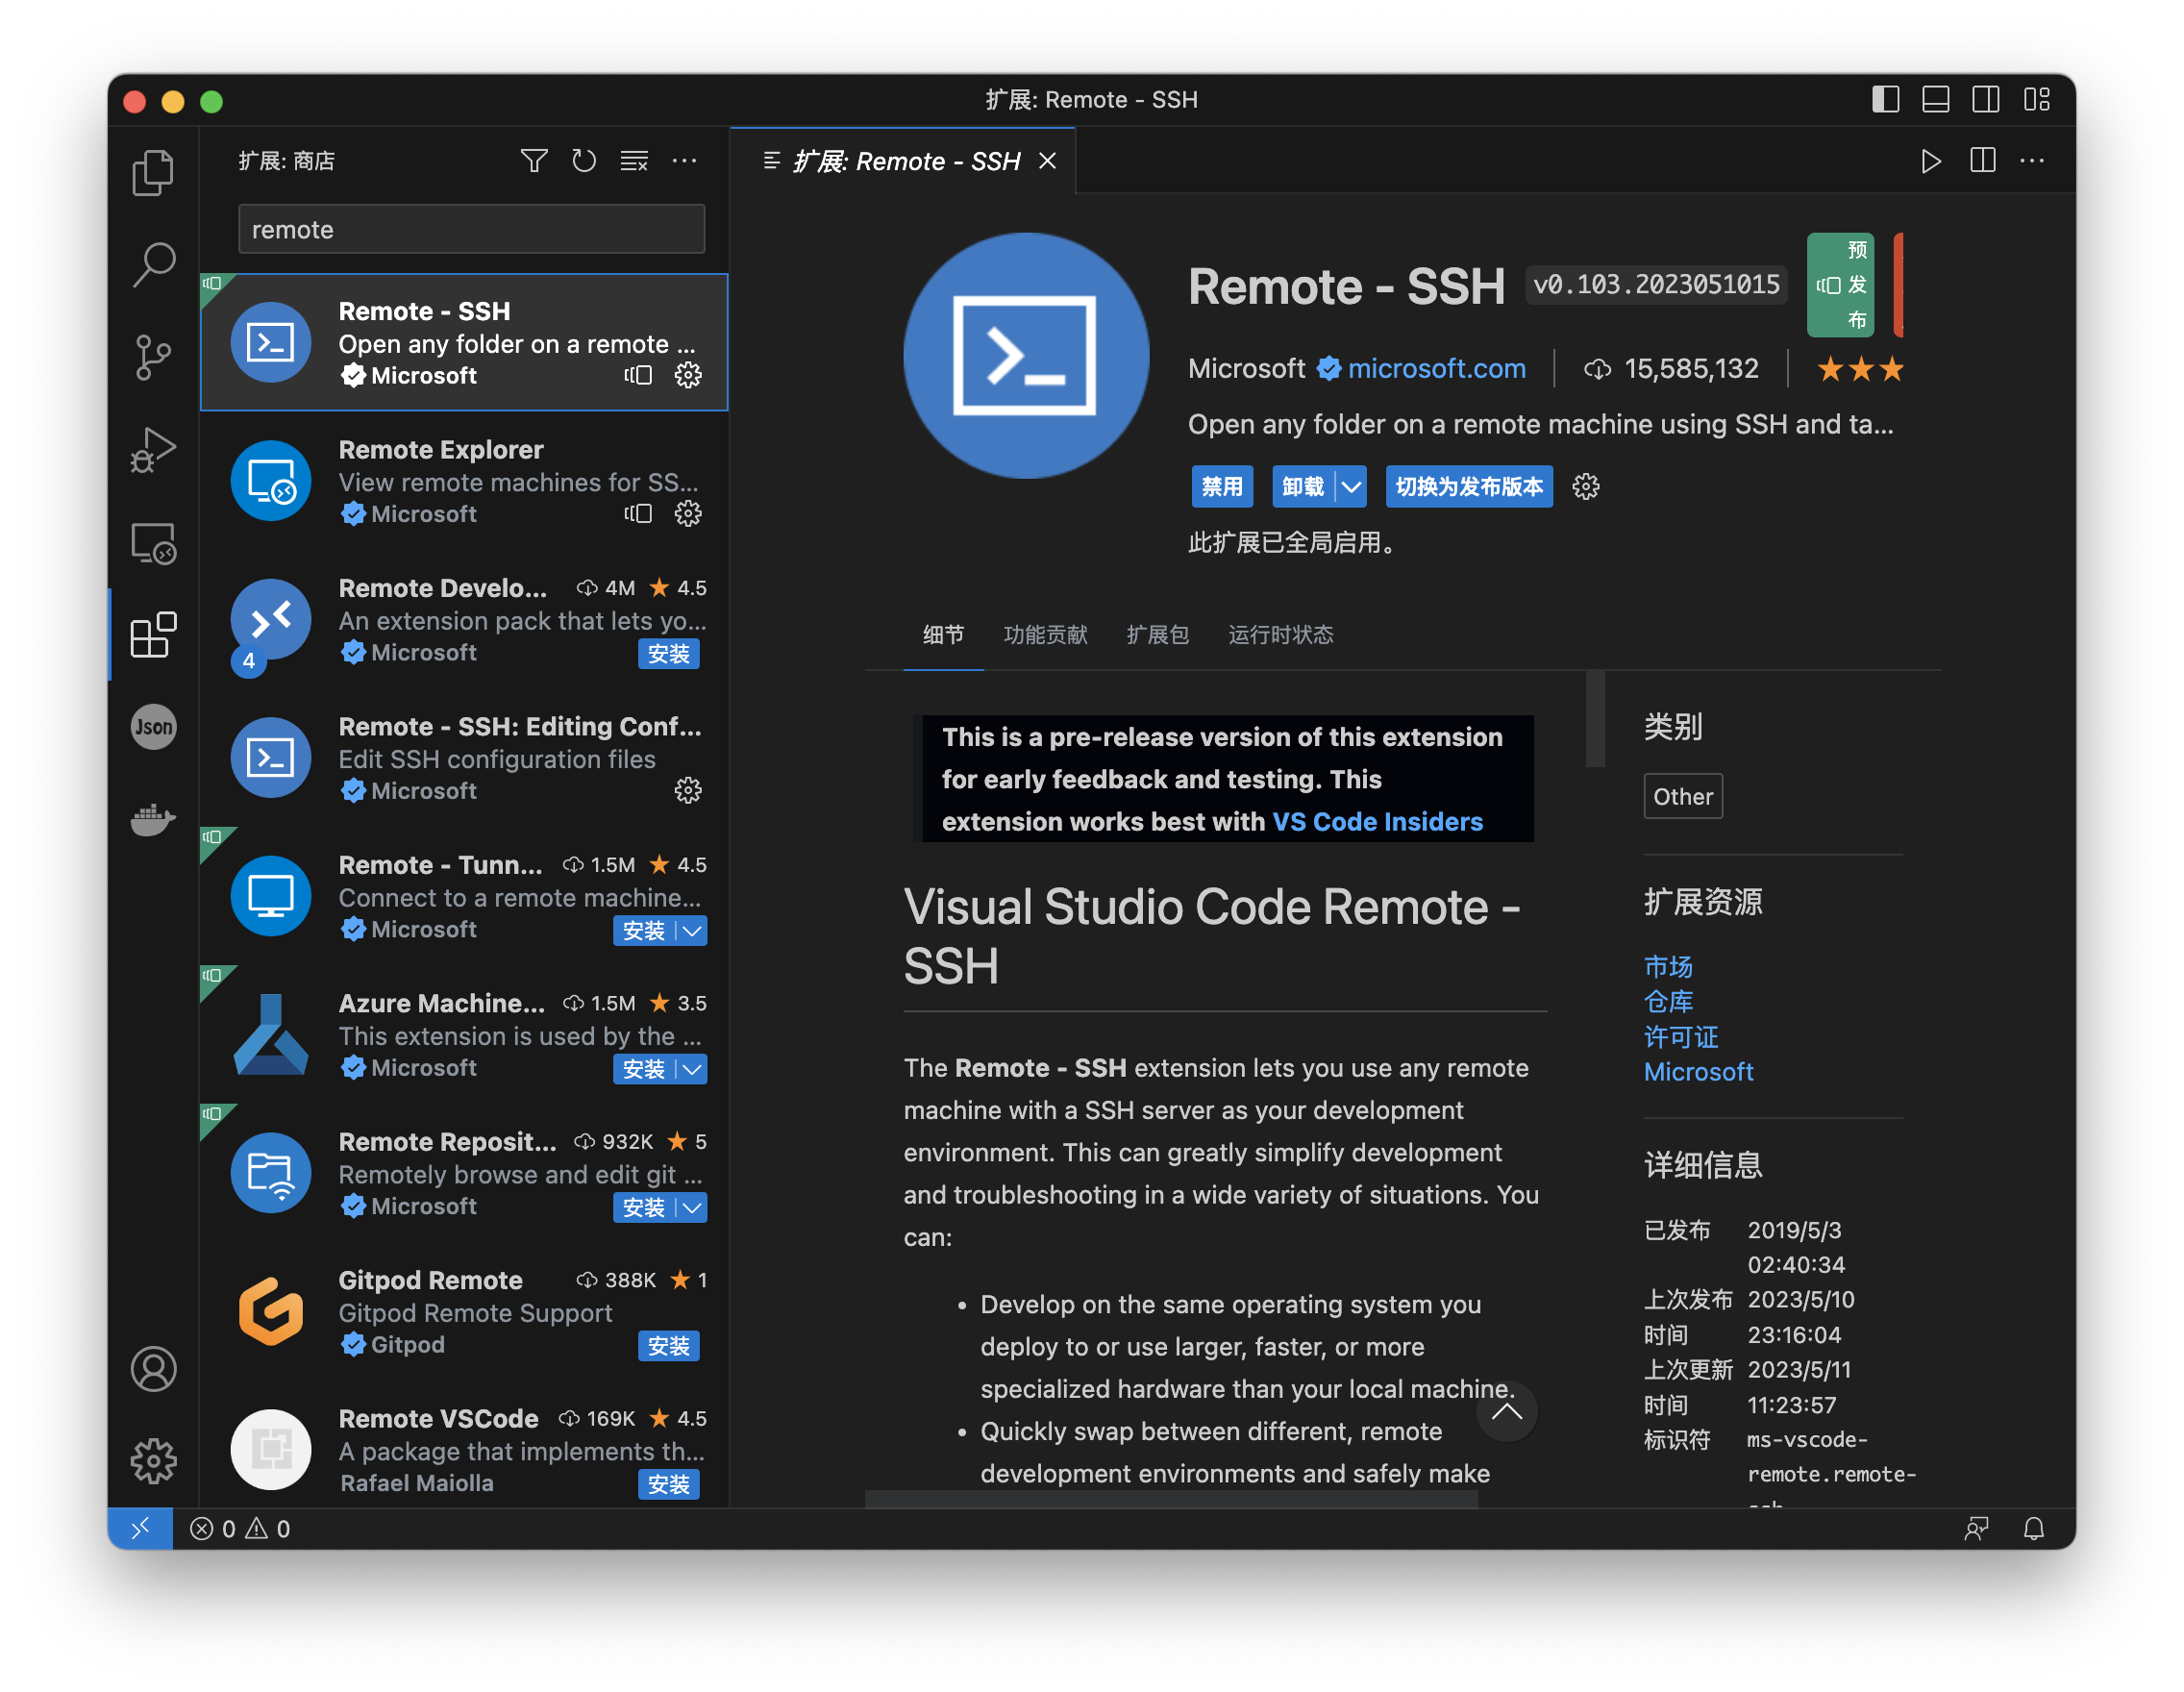2184x1692 pixels.
Task: Filter extensions with funnel icon
Action: pyautogui.click(x=534, y=161)
